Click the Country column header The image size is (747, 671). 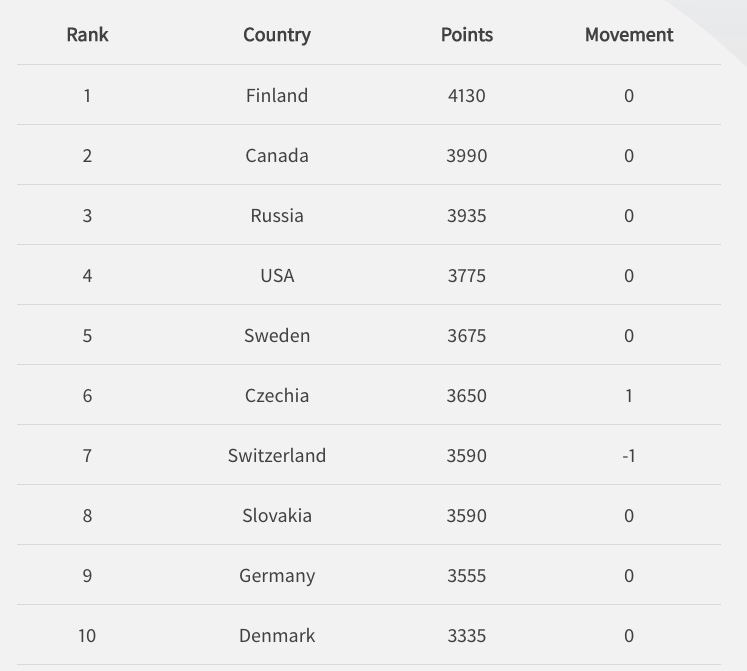pos(277,35)
